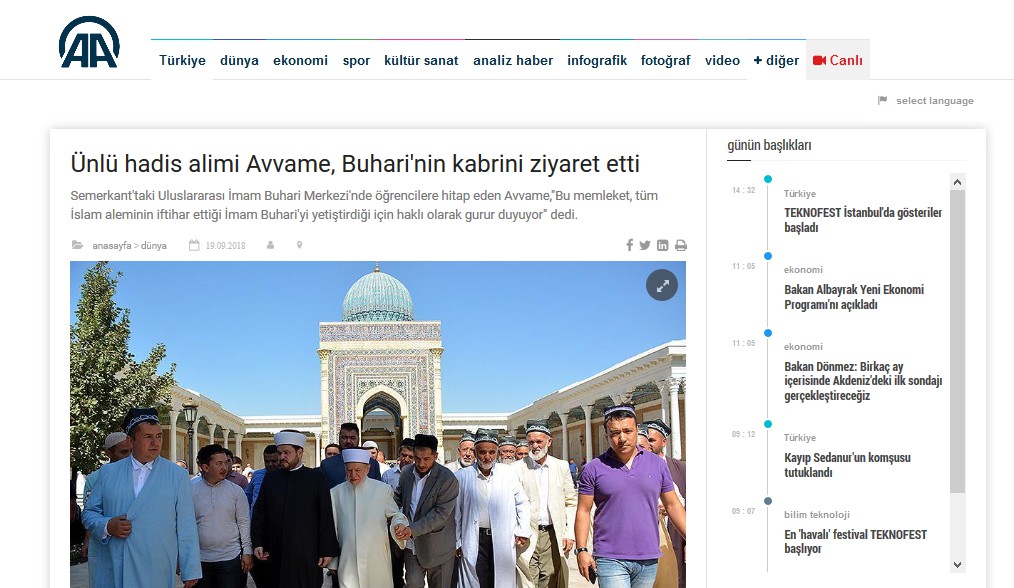1014x588 pixels.
Task: Print the article using printer icon
Action: (680, 245)
